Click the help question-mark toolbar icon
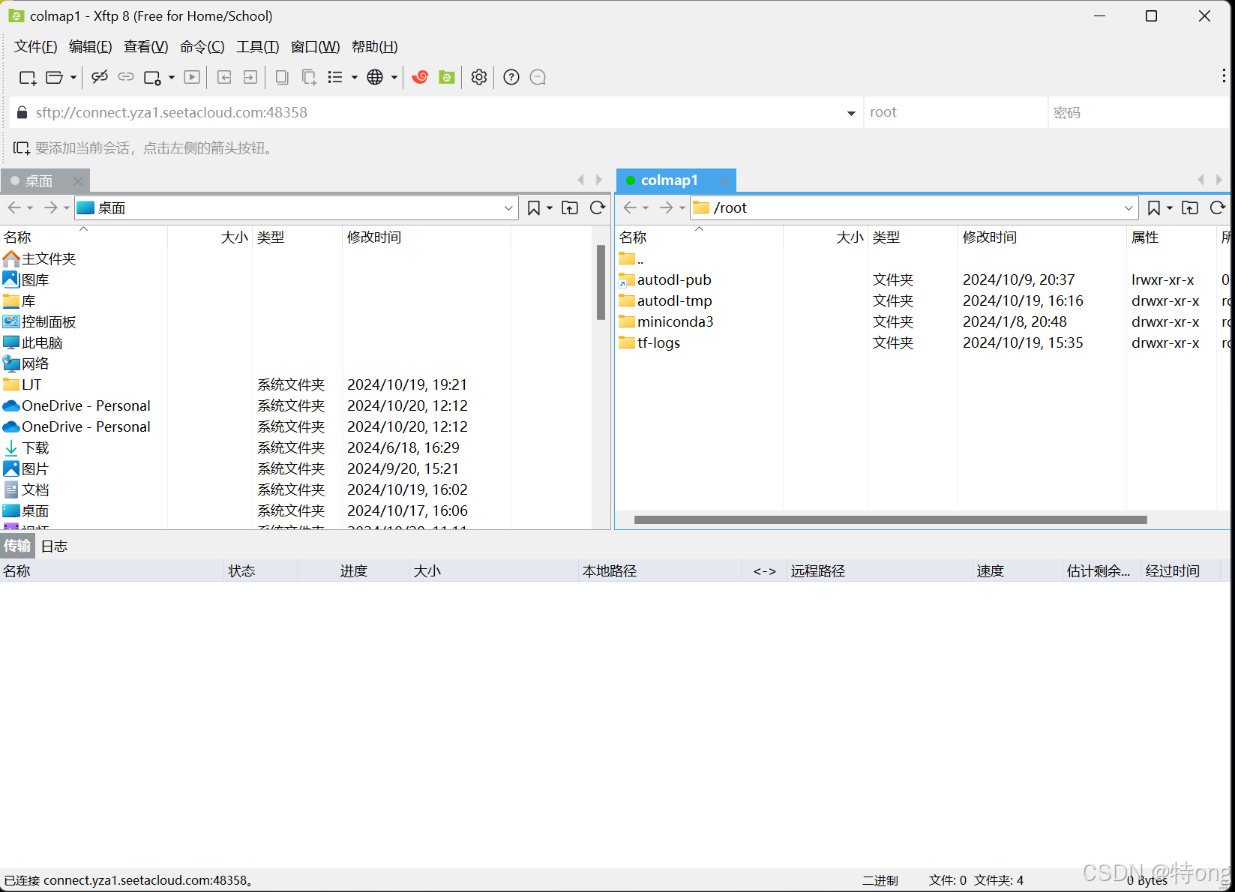The width and height of the screenshot is (1235, 892). click(x=511, y=77)
